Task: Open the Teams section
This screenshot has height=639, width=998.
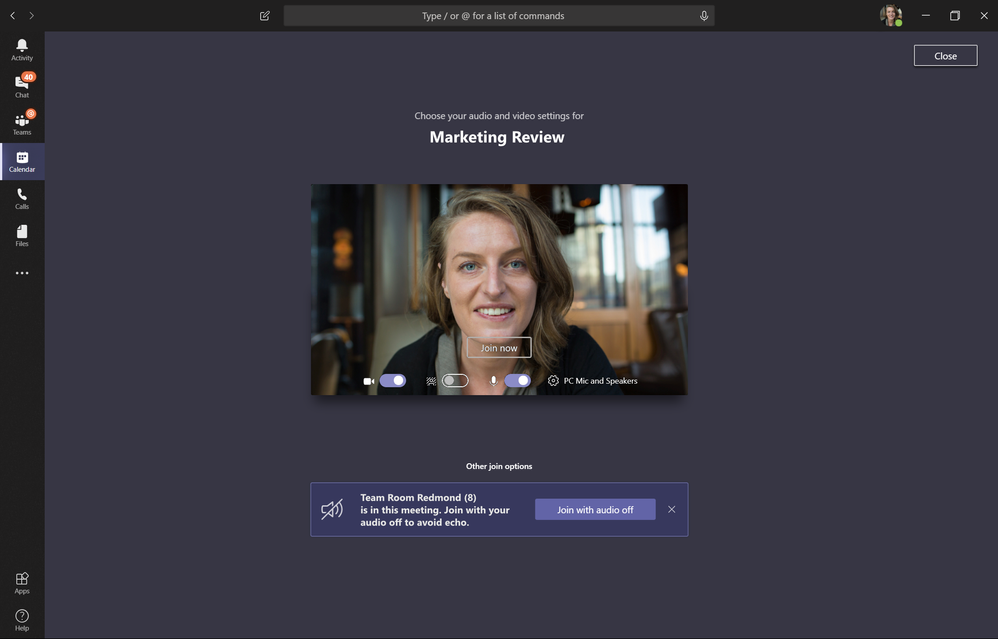Action: pos(22,124)
